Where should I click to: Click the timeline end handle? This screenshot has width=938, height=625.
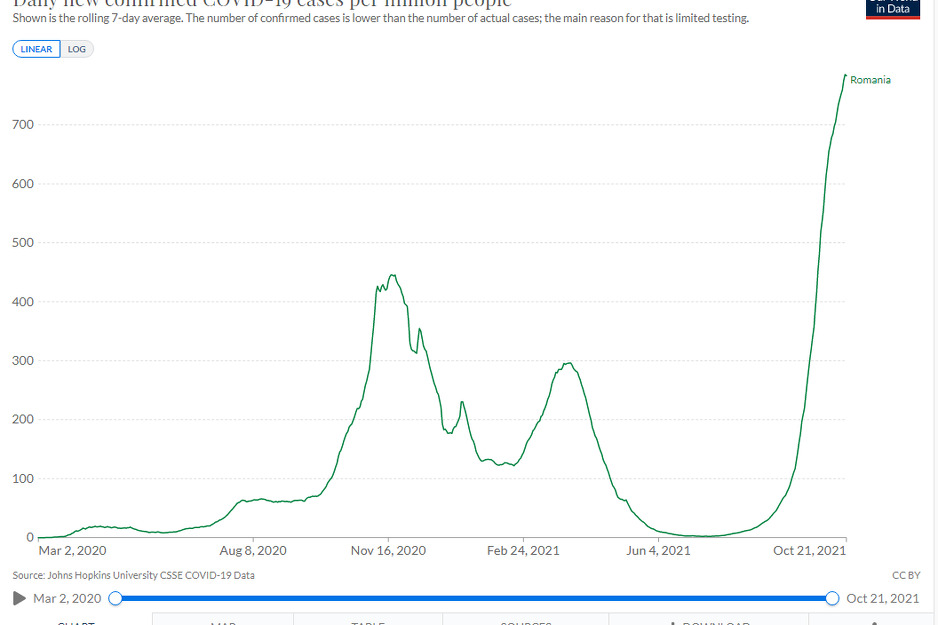[832, 598]
